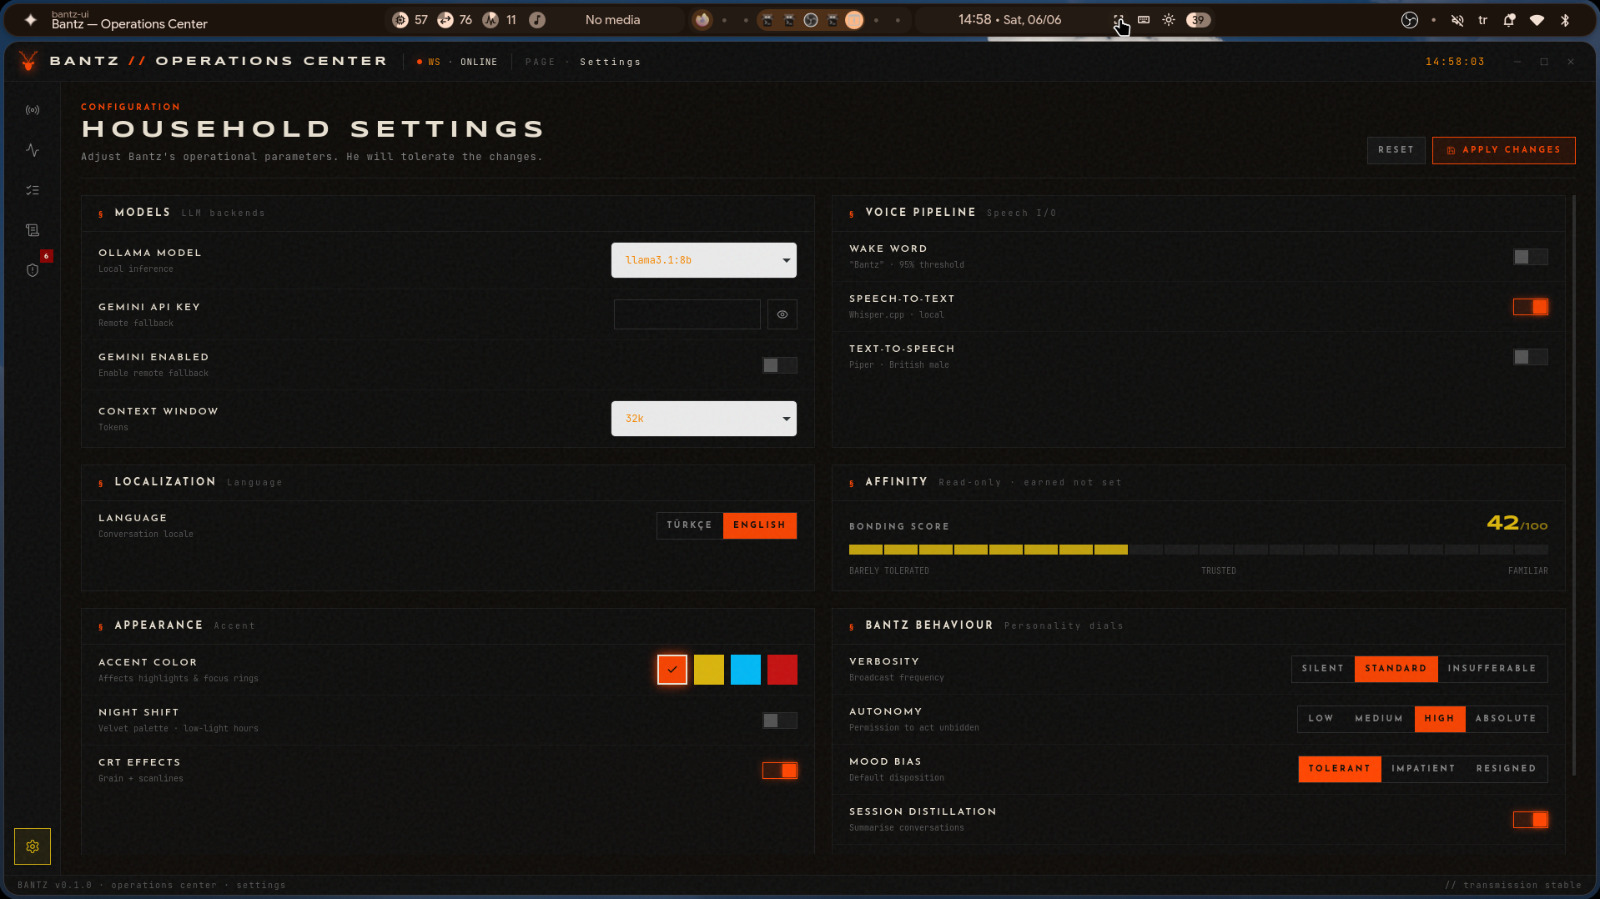Click the CPU usage icon in top bar

[400, 20]
